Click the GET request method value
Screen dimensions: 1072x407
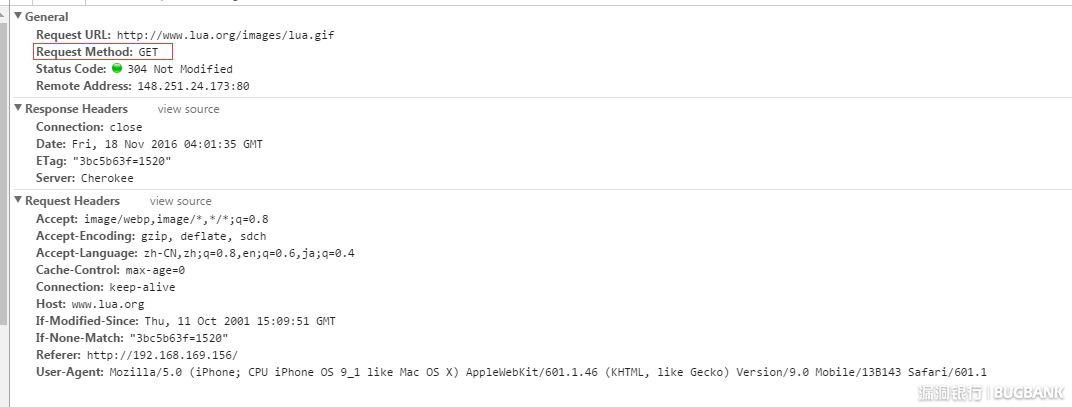(x=150, y=52)
